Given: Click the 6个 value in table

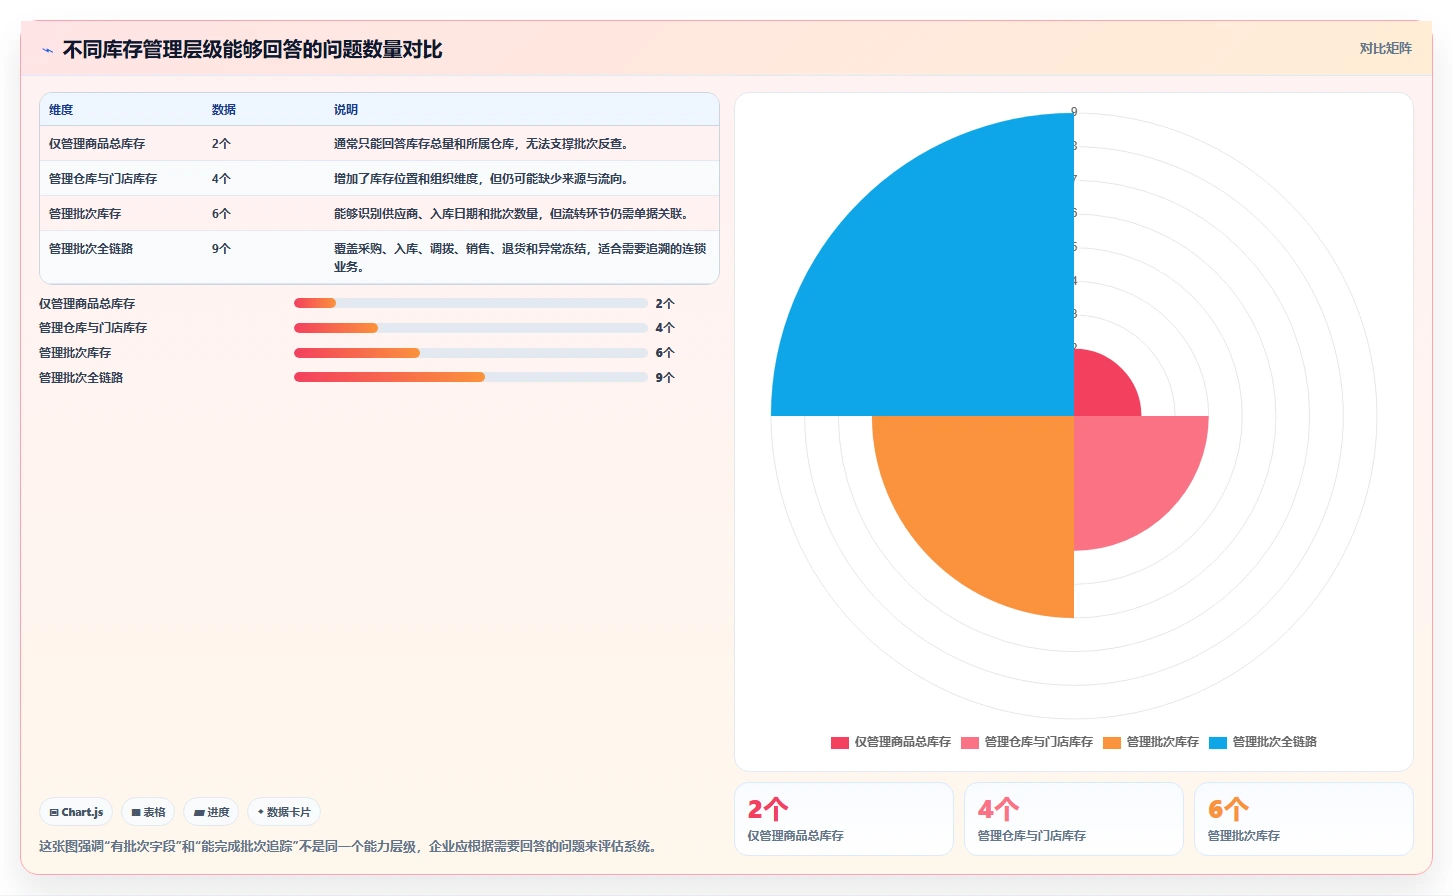Looking at the screenshot, I should click(x=221, y=214).
